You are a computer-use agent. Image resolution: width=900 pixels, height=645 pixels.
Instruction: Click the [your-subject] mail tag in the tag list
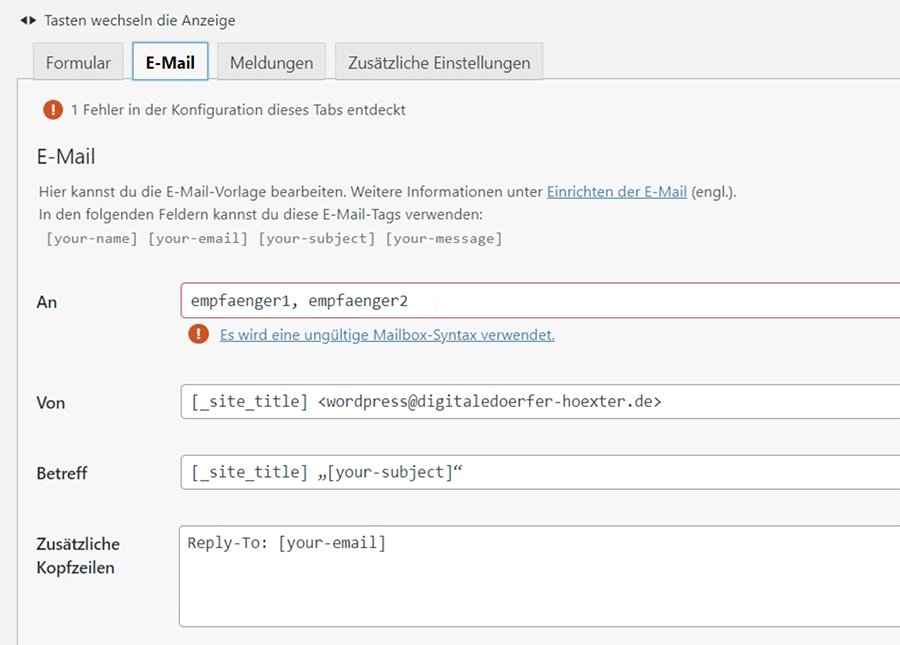click(316, 238)
